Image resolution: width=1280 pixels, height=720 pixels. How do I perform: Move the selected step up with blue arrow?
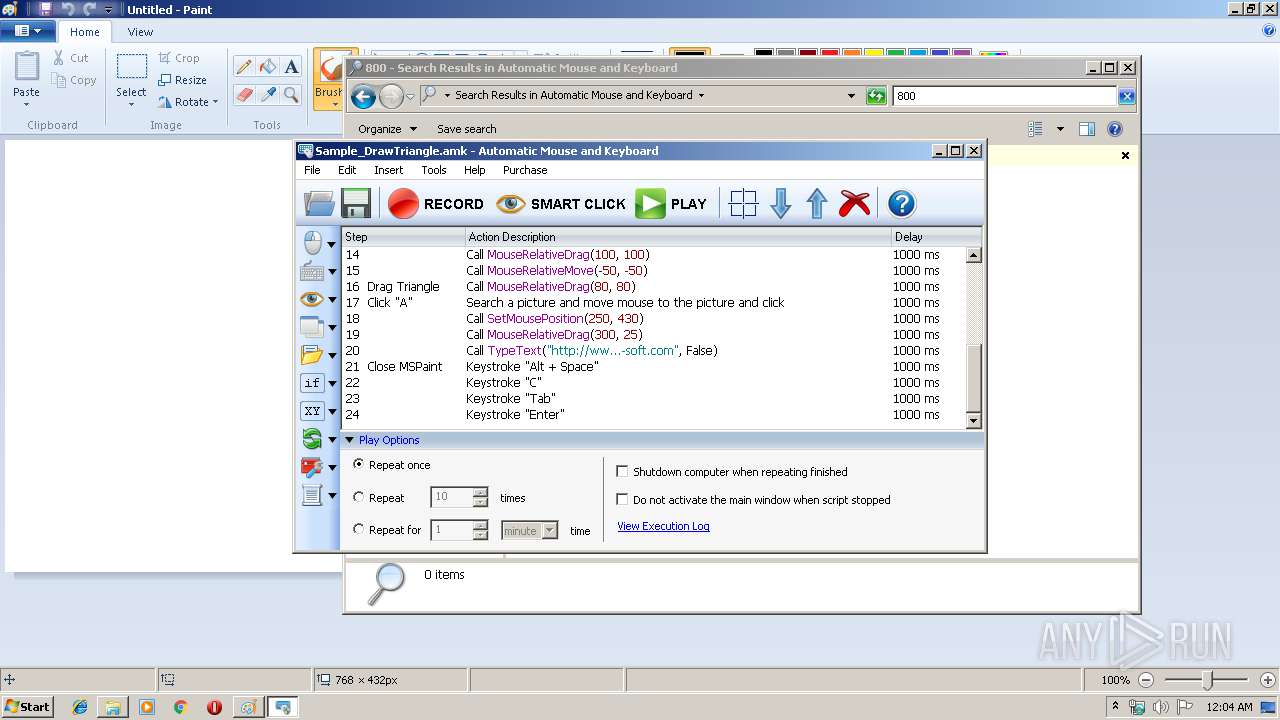[x=817, y=204]
